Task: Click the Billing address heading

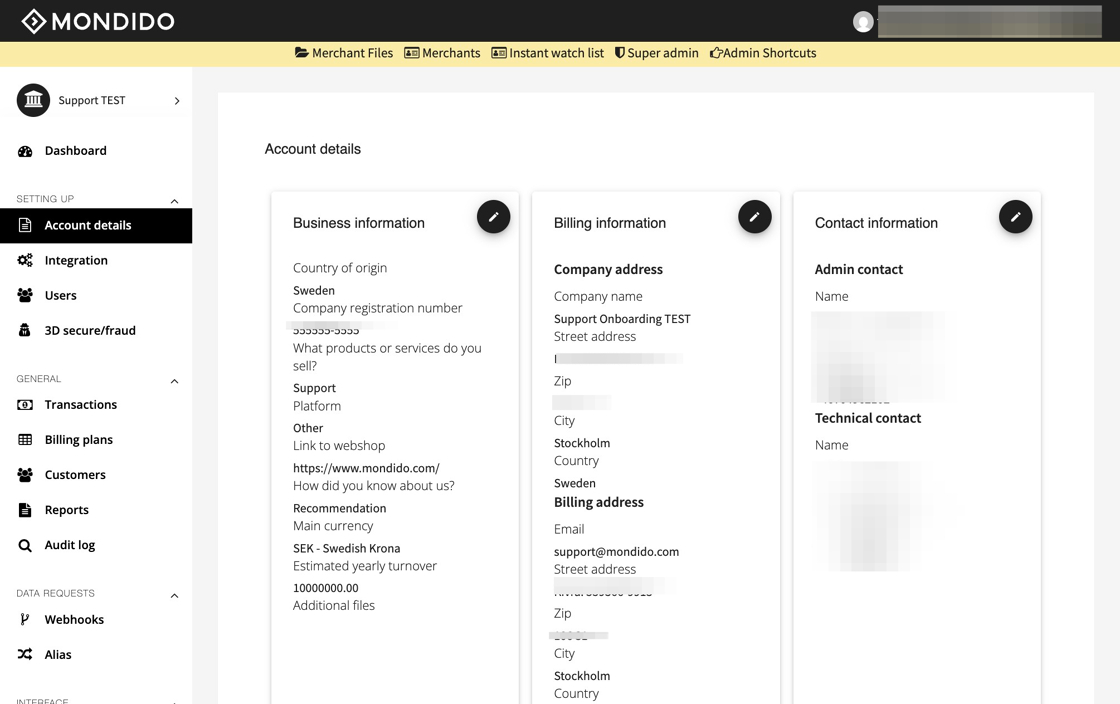Action: tap(599, 503)
